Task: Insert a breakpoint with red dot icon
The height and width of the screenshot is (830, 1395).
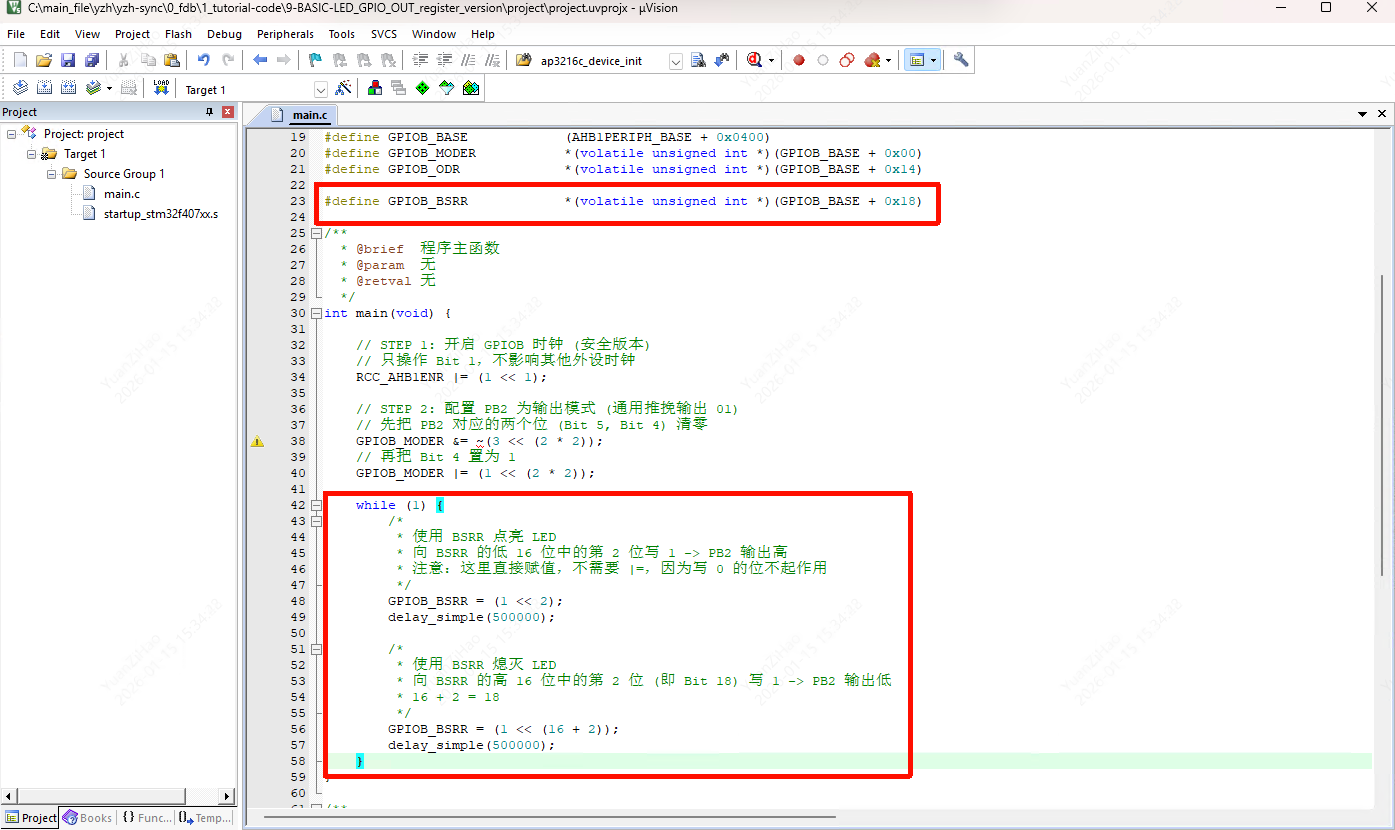Action: (799, 60)
